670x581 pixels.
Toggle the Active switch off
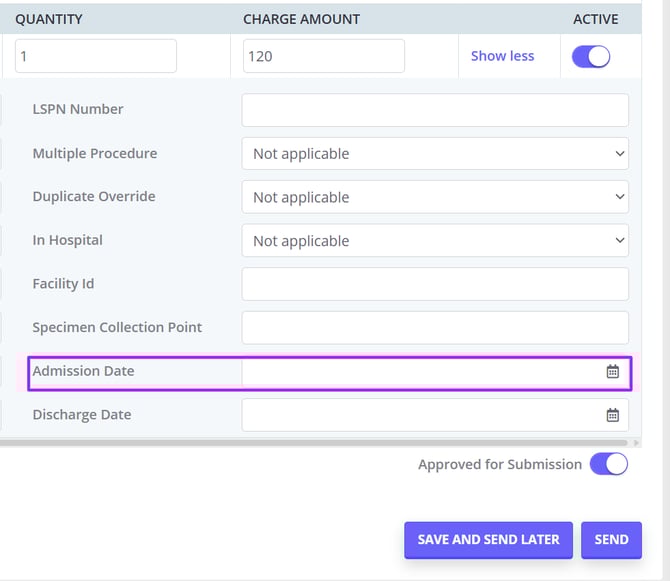click(x=590, y=57)
